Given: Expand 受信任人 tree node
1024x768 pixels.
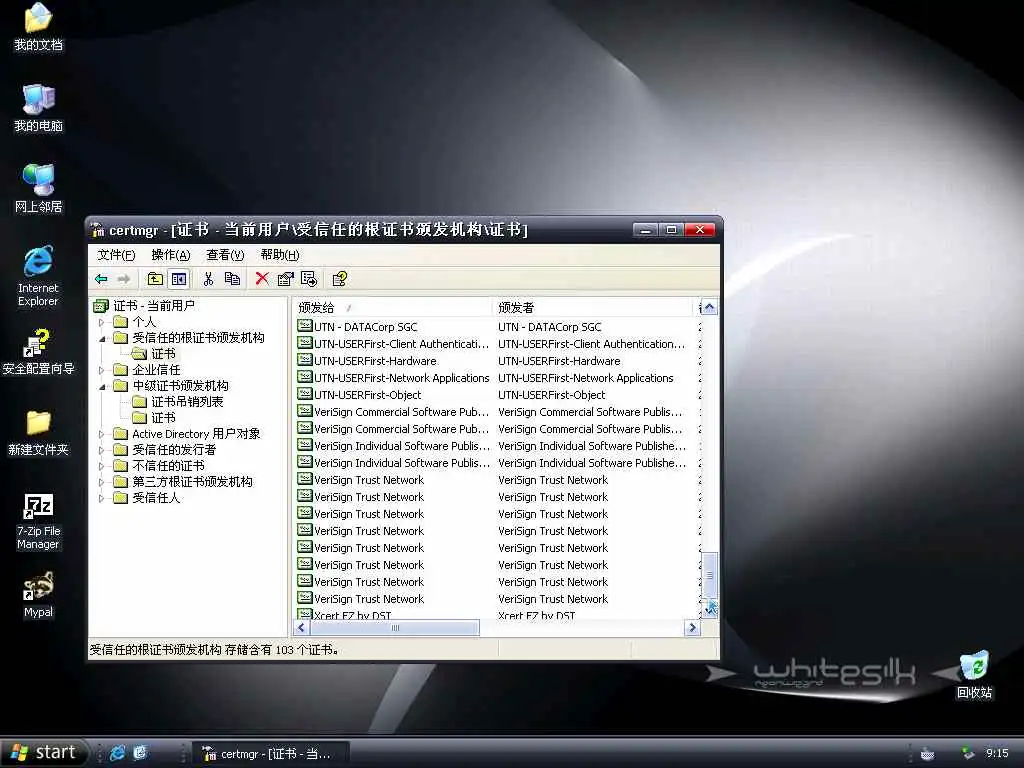Looking at the screenshot, I should (101, 498).
